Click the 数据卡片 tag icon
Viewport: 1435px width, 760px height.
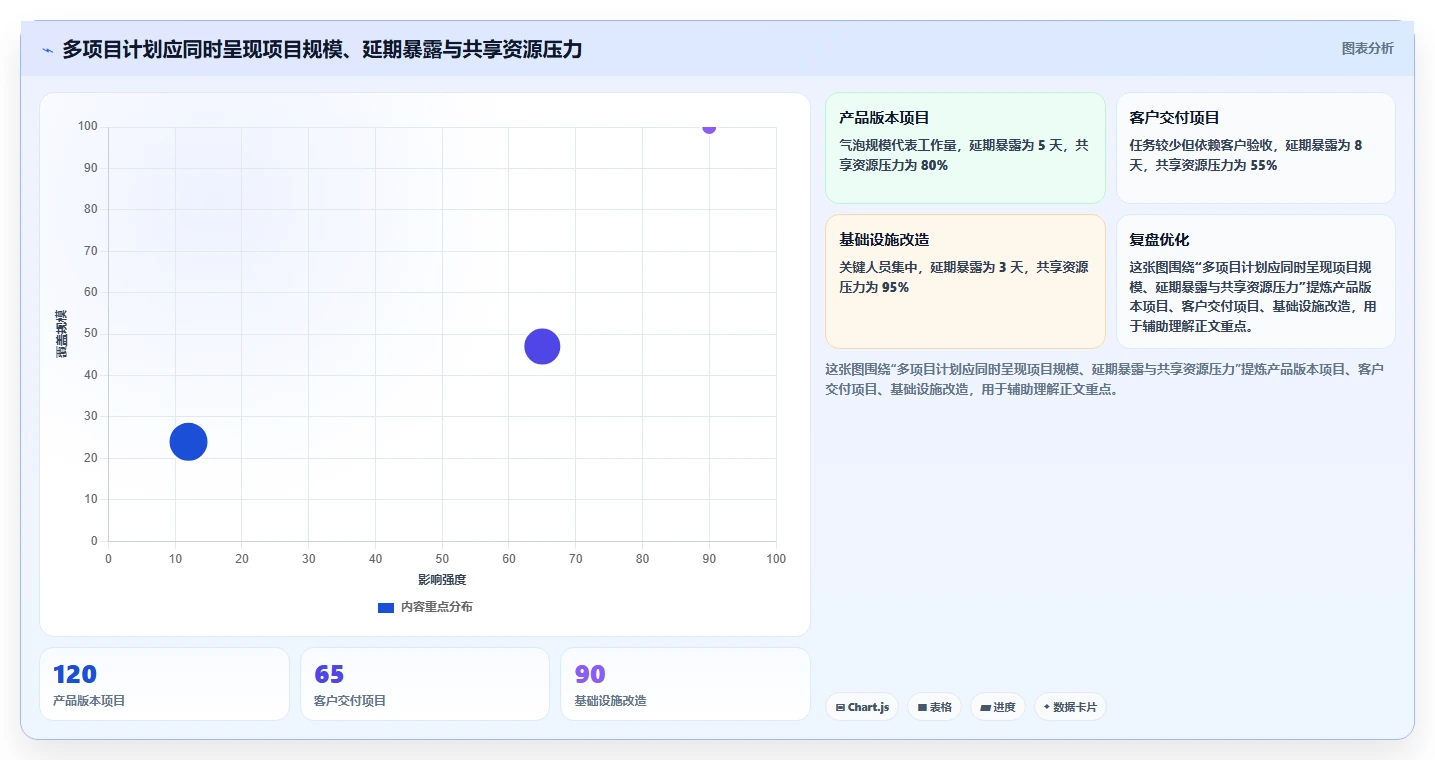(x=1046, y=707)
